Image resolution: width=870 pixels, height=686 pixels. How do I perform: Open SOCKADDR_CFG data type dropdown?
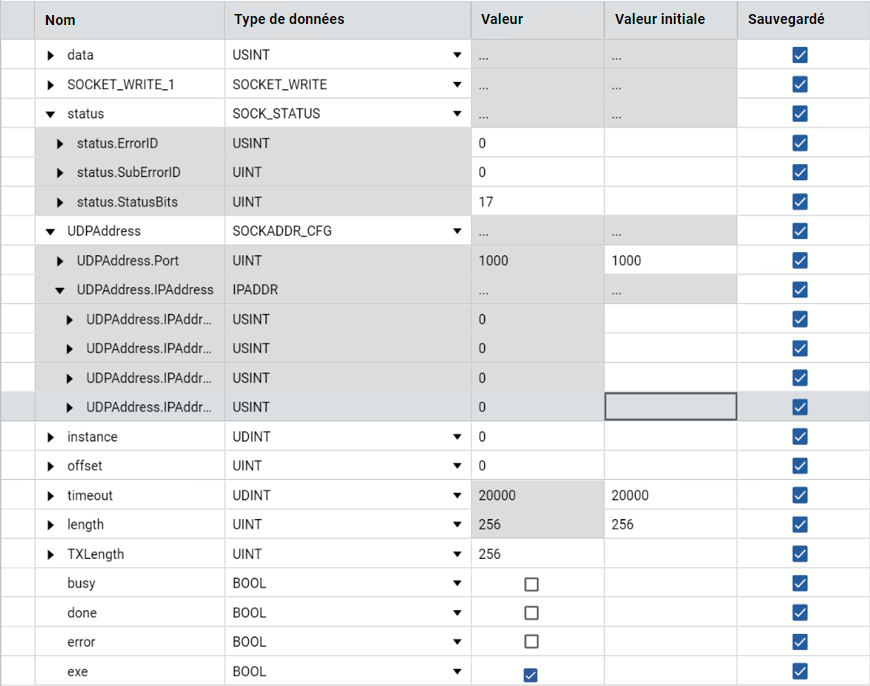(x=457, y=231)
